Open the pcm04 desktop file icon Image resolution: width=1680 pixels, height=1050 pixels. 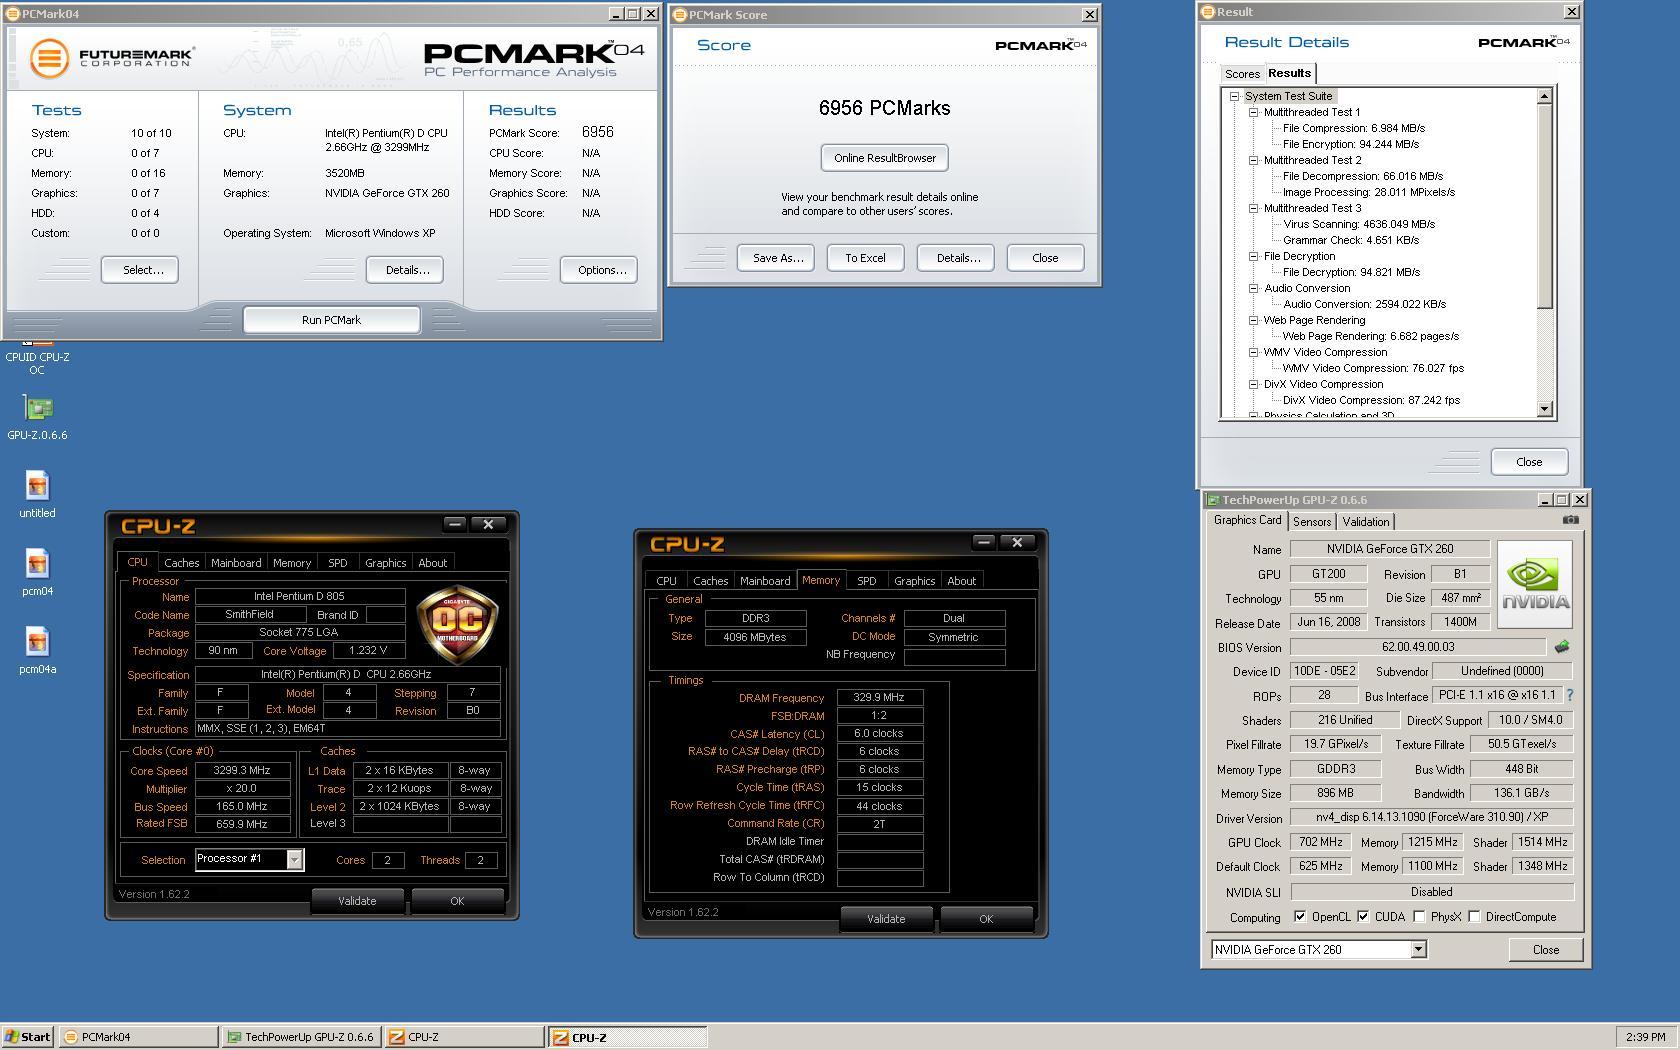click(x=38, y=564)
